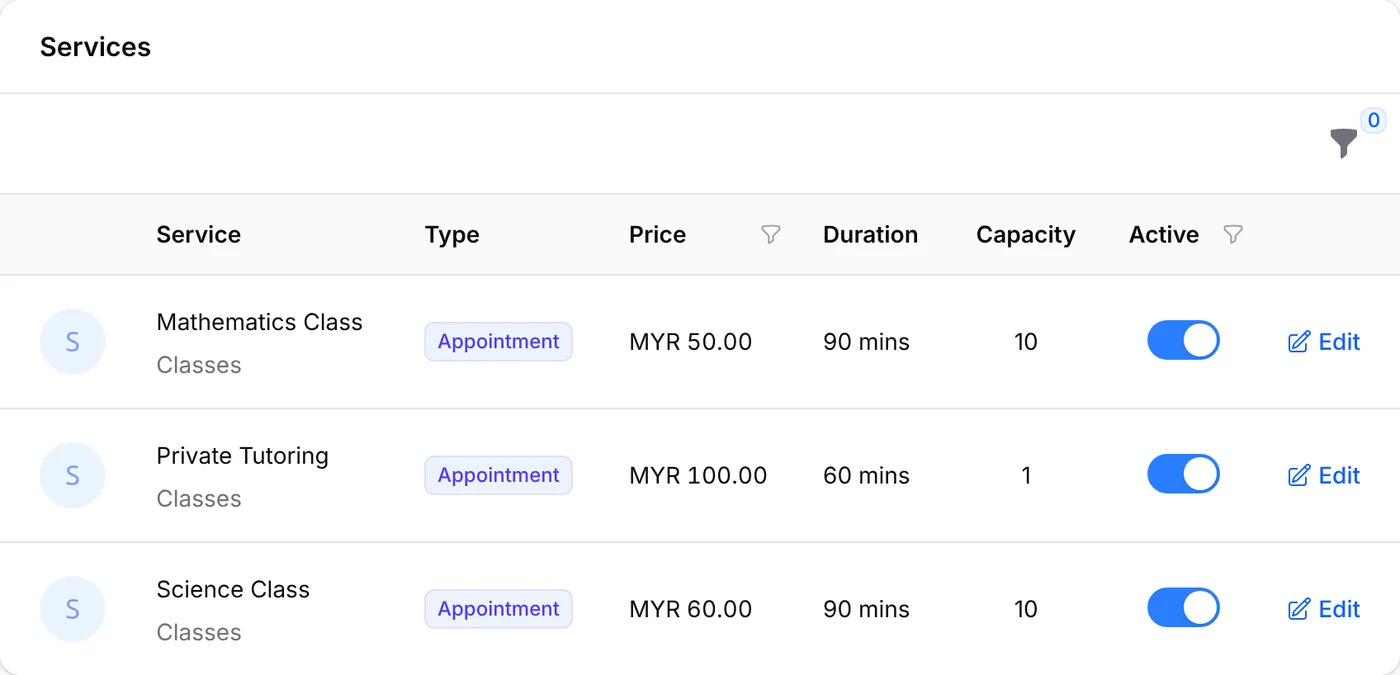The image size is (1400, 675).
Task: Click the capacity 10 for Science Class
Action: (x=1026, y=609)
